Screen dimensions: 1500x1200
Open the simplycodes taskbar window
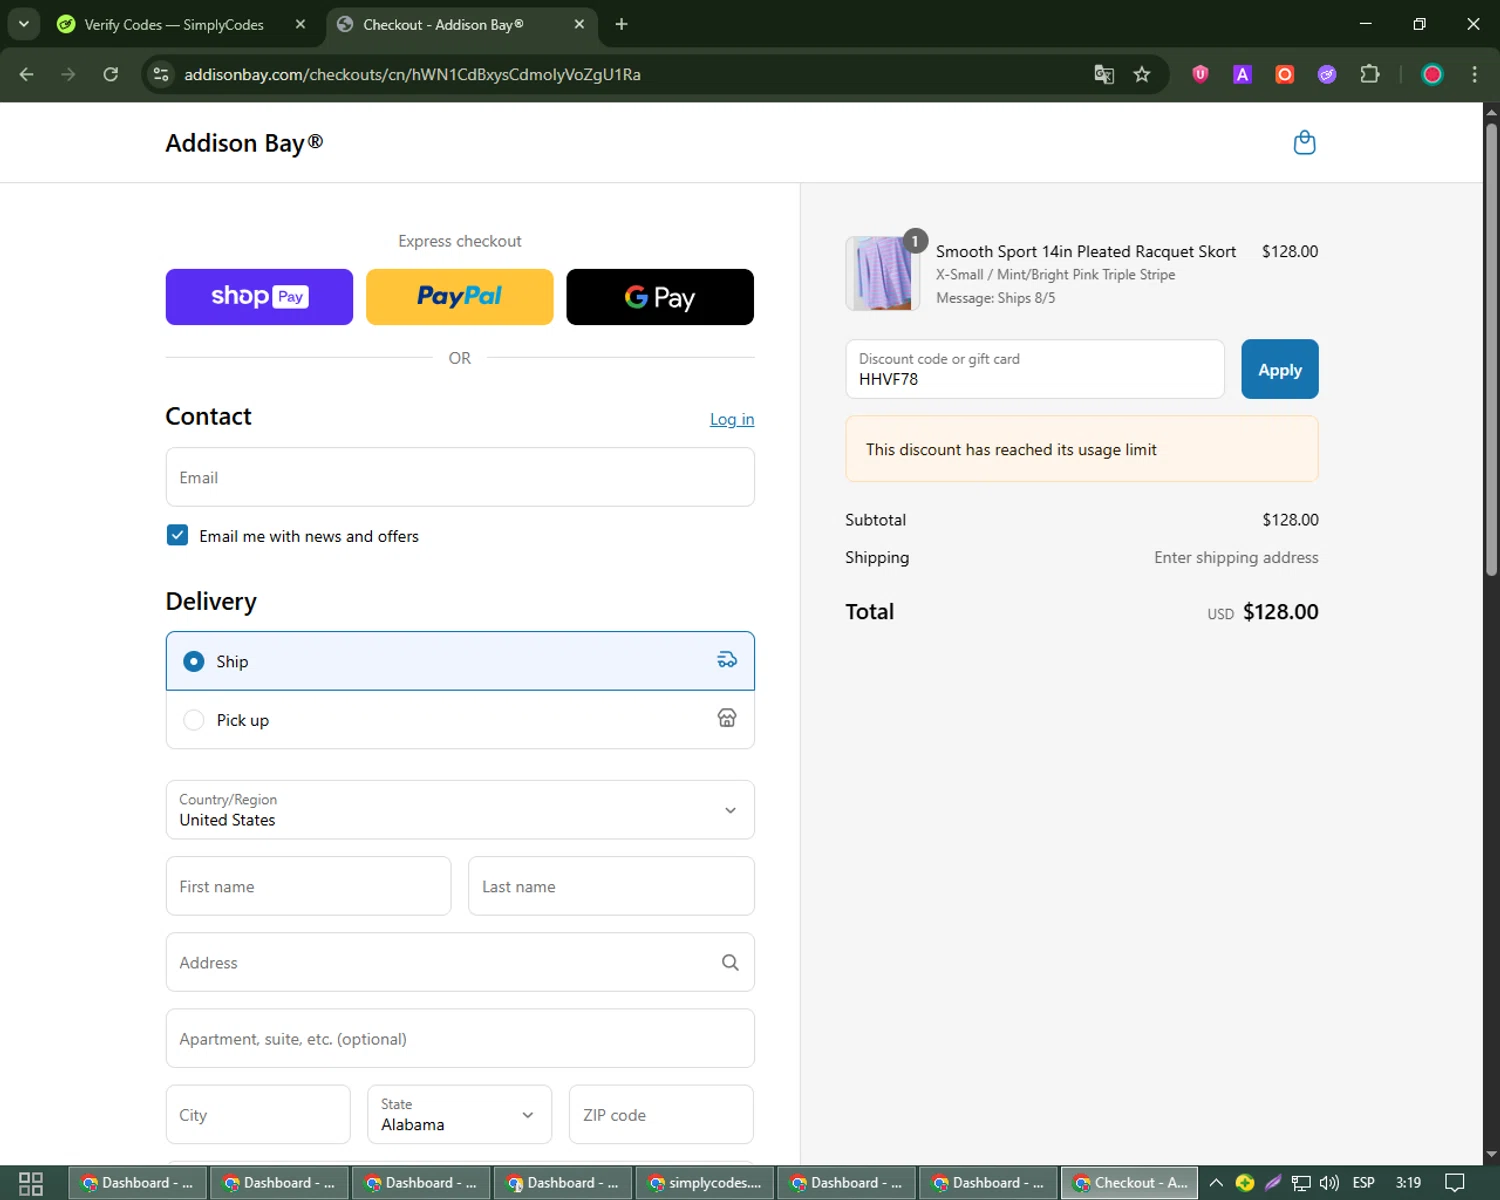[704, 1183]
